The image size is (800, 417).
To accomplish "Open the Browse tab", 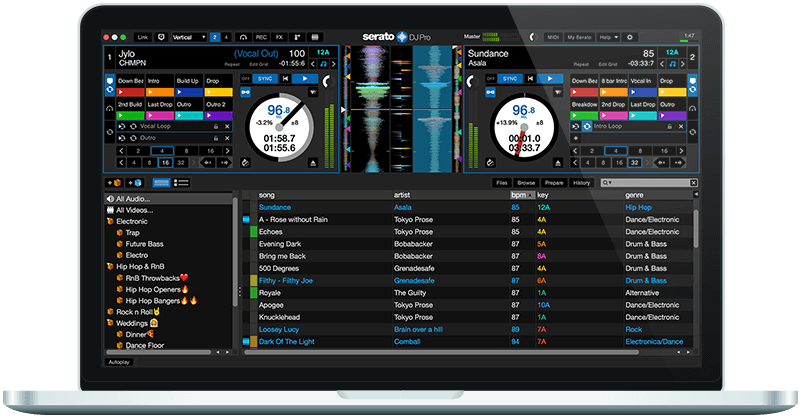I will pyautogui.click(x=526, y=183).
